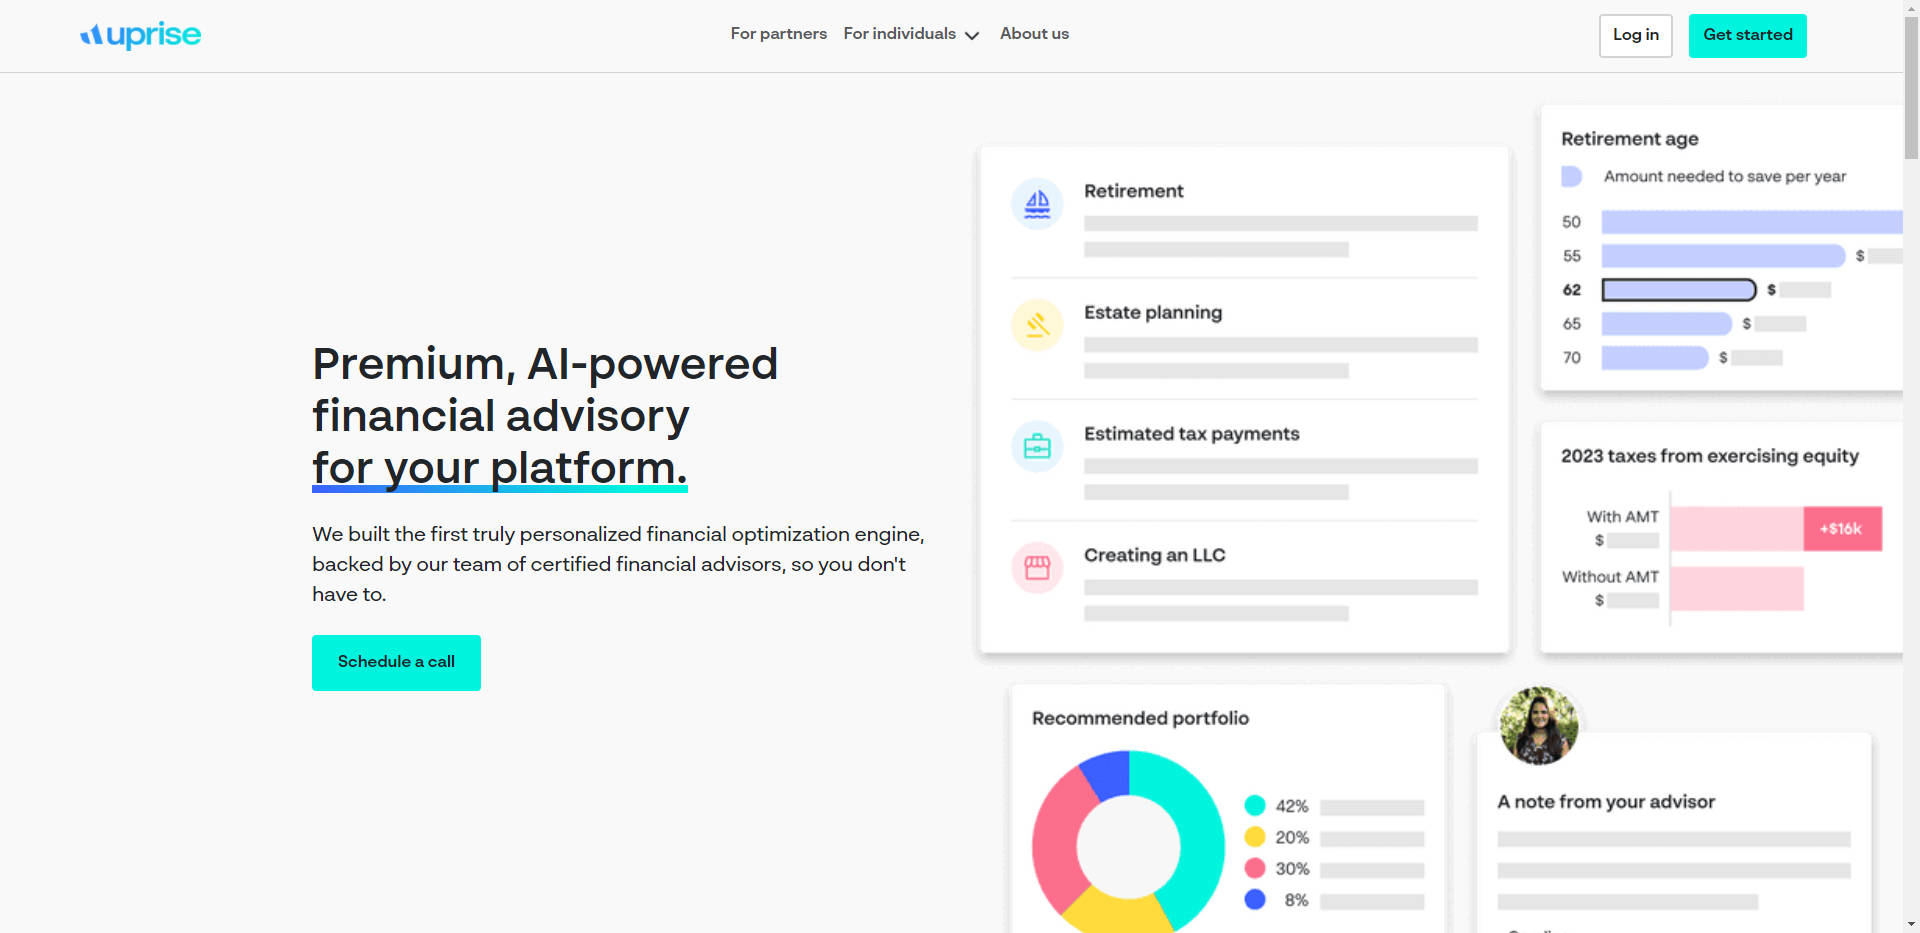Click the Estimated tax payments briefcase icon
This screenshot has width=1920, height=933.
[x=1037, y=446]
